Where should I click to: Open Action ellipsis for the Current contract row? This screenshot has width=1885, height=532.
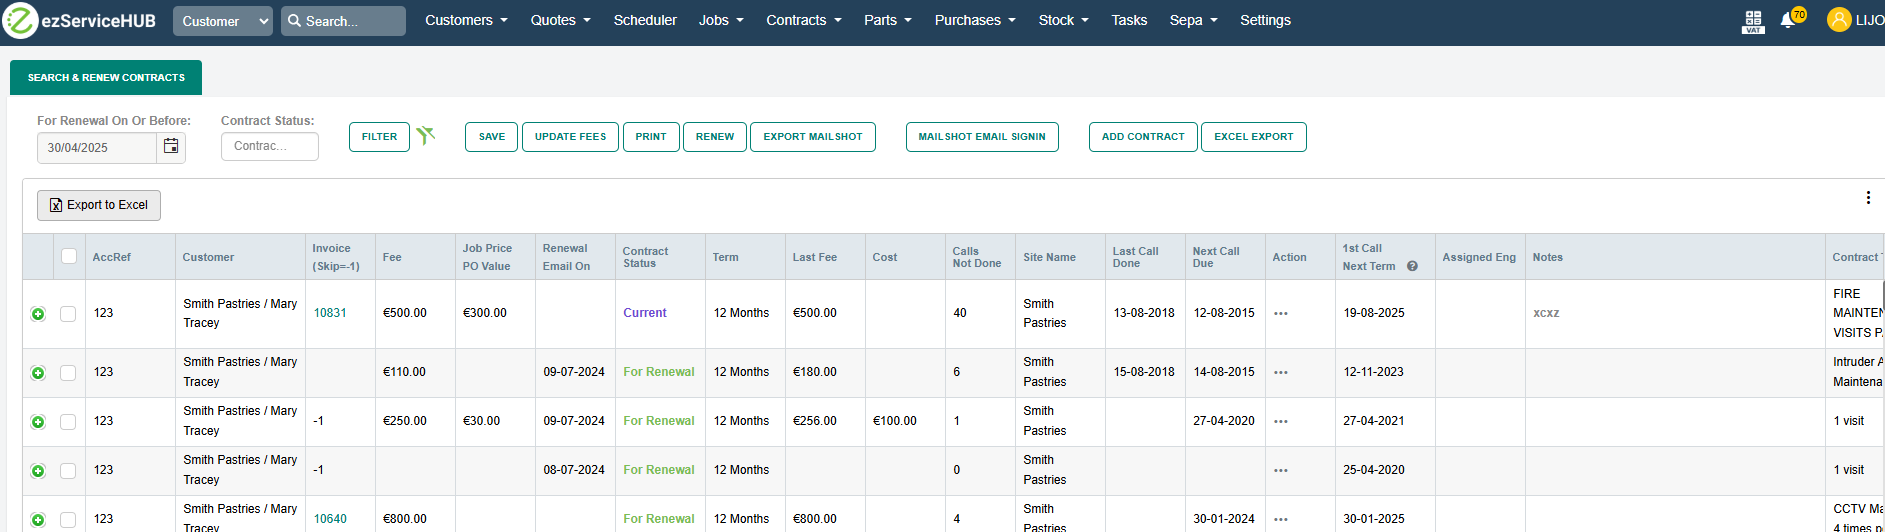tap(1281, 313)
